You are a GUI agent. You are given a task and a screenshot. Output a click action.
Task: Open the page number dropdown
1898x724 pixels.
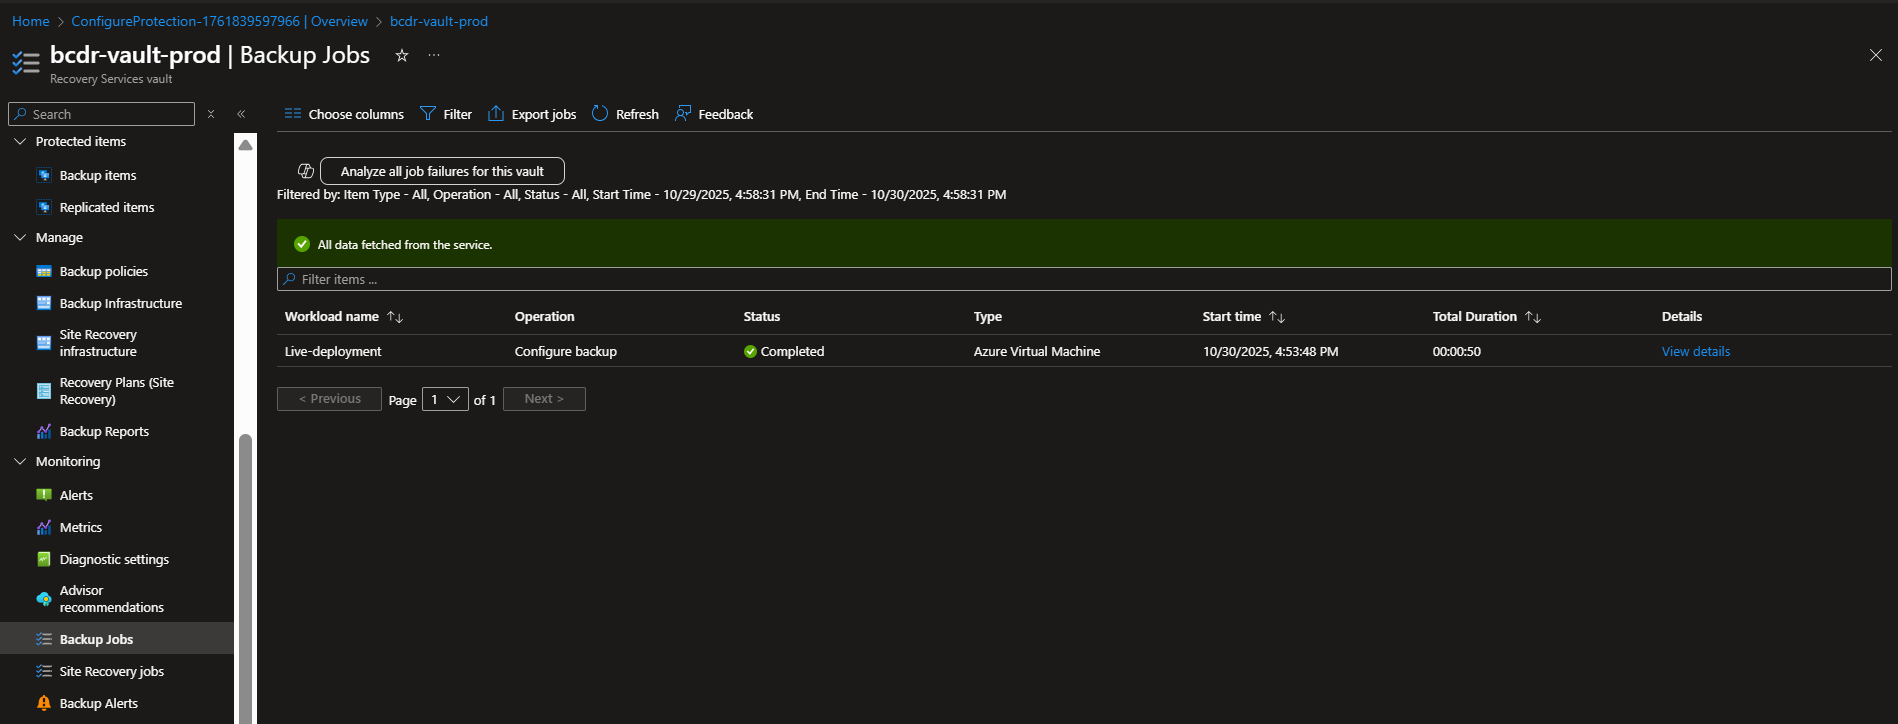[x=445, y=399]
